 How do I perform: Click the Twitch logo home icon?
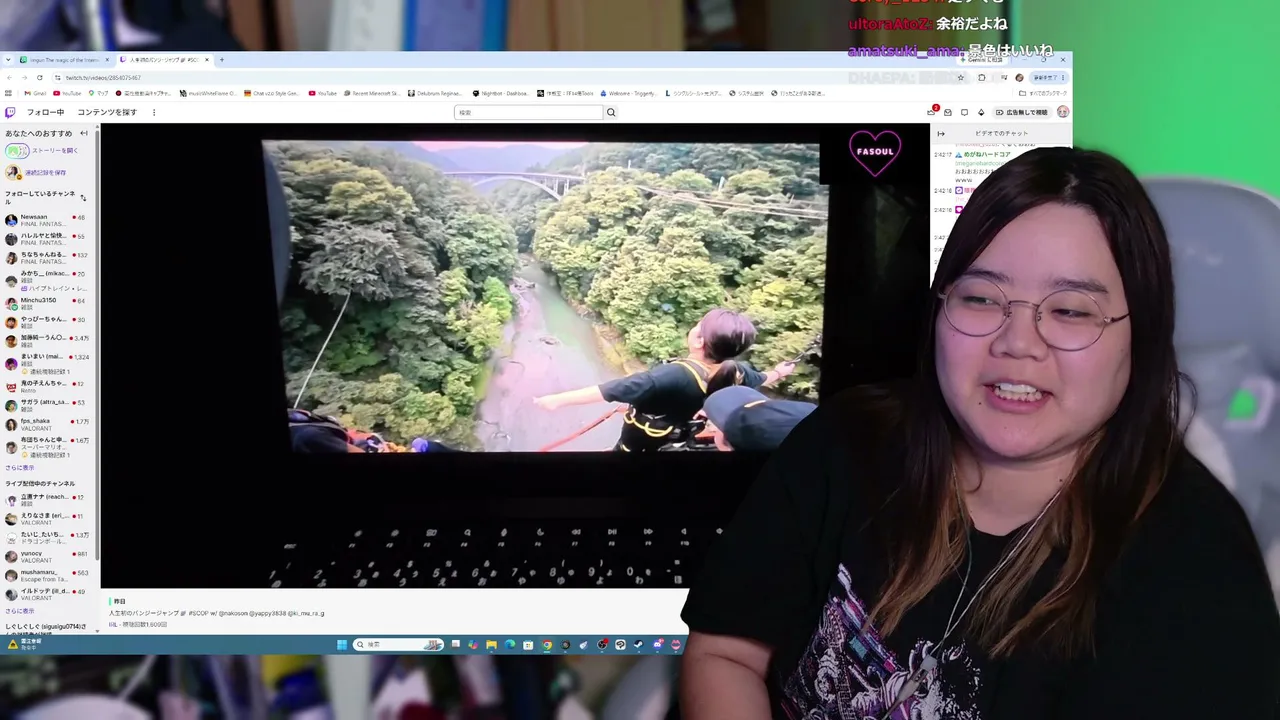10,112
